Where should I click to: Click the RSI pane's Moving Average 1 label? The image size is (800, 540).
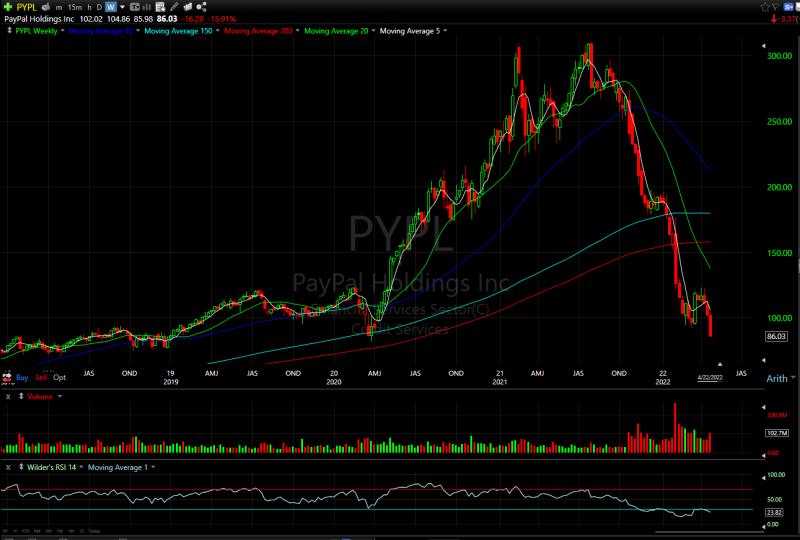point(118,467)
